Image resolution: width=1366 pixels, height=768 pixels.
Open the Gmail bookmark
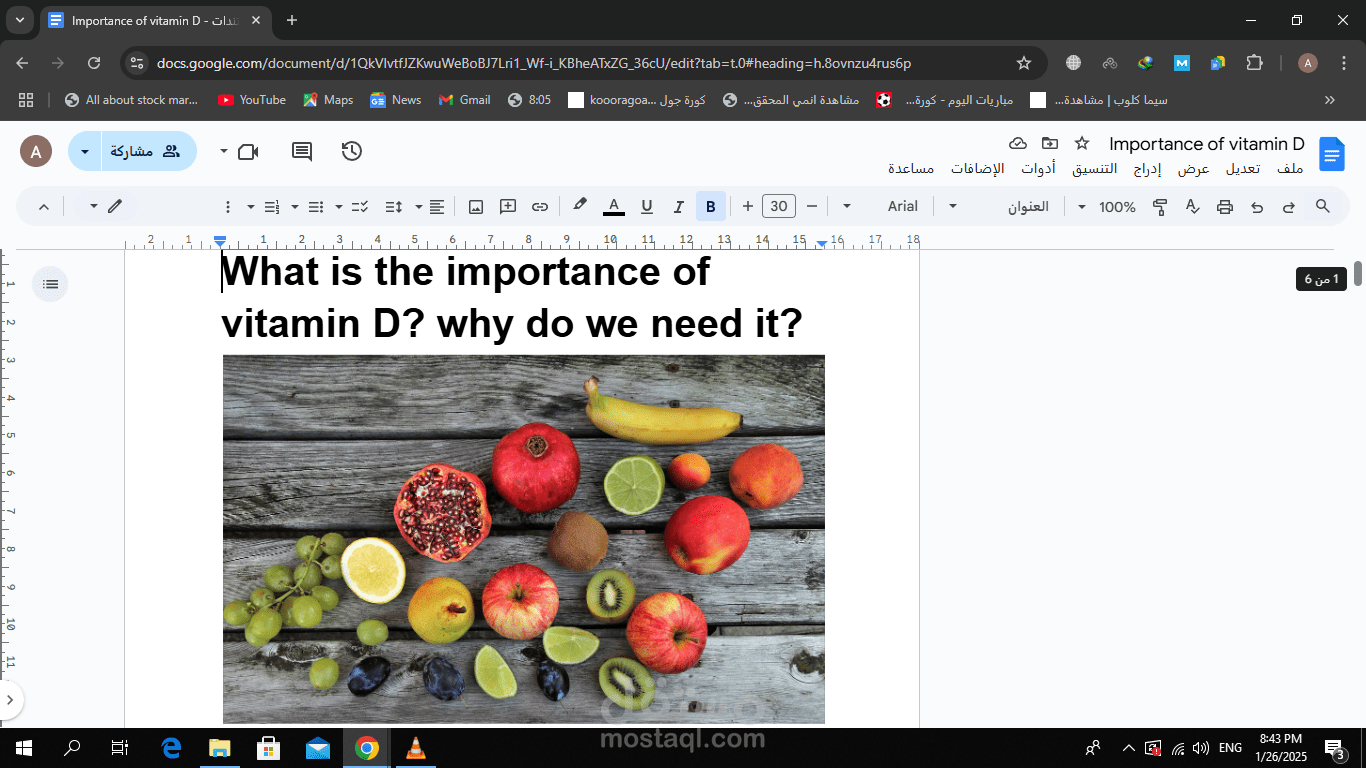tap(464, 100)
